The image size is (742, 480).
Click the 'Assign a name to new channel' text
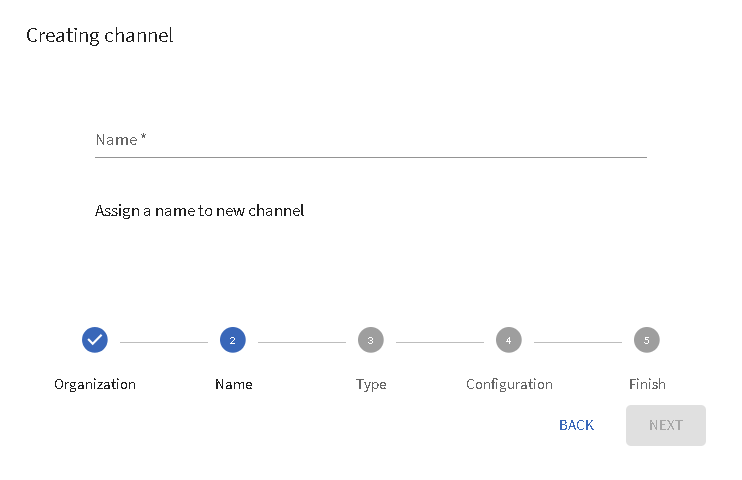pyautogui.click(x=199, y=211)
